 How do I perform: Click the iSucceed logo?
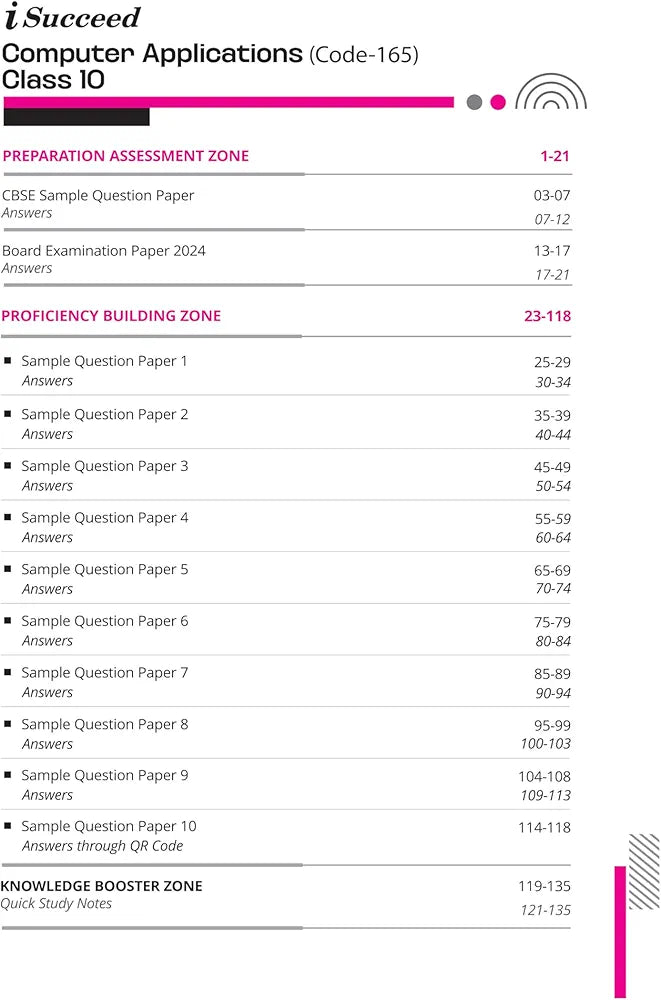coord(72,17)
